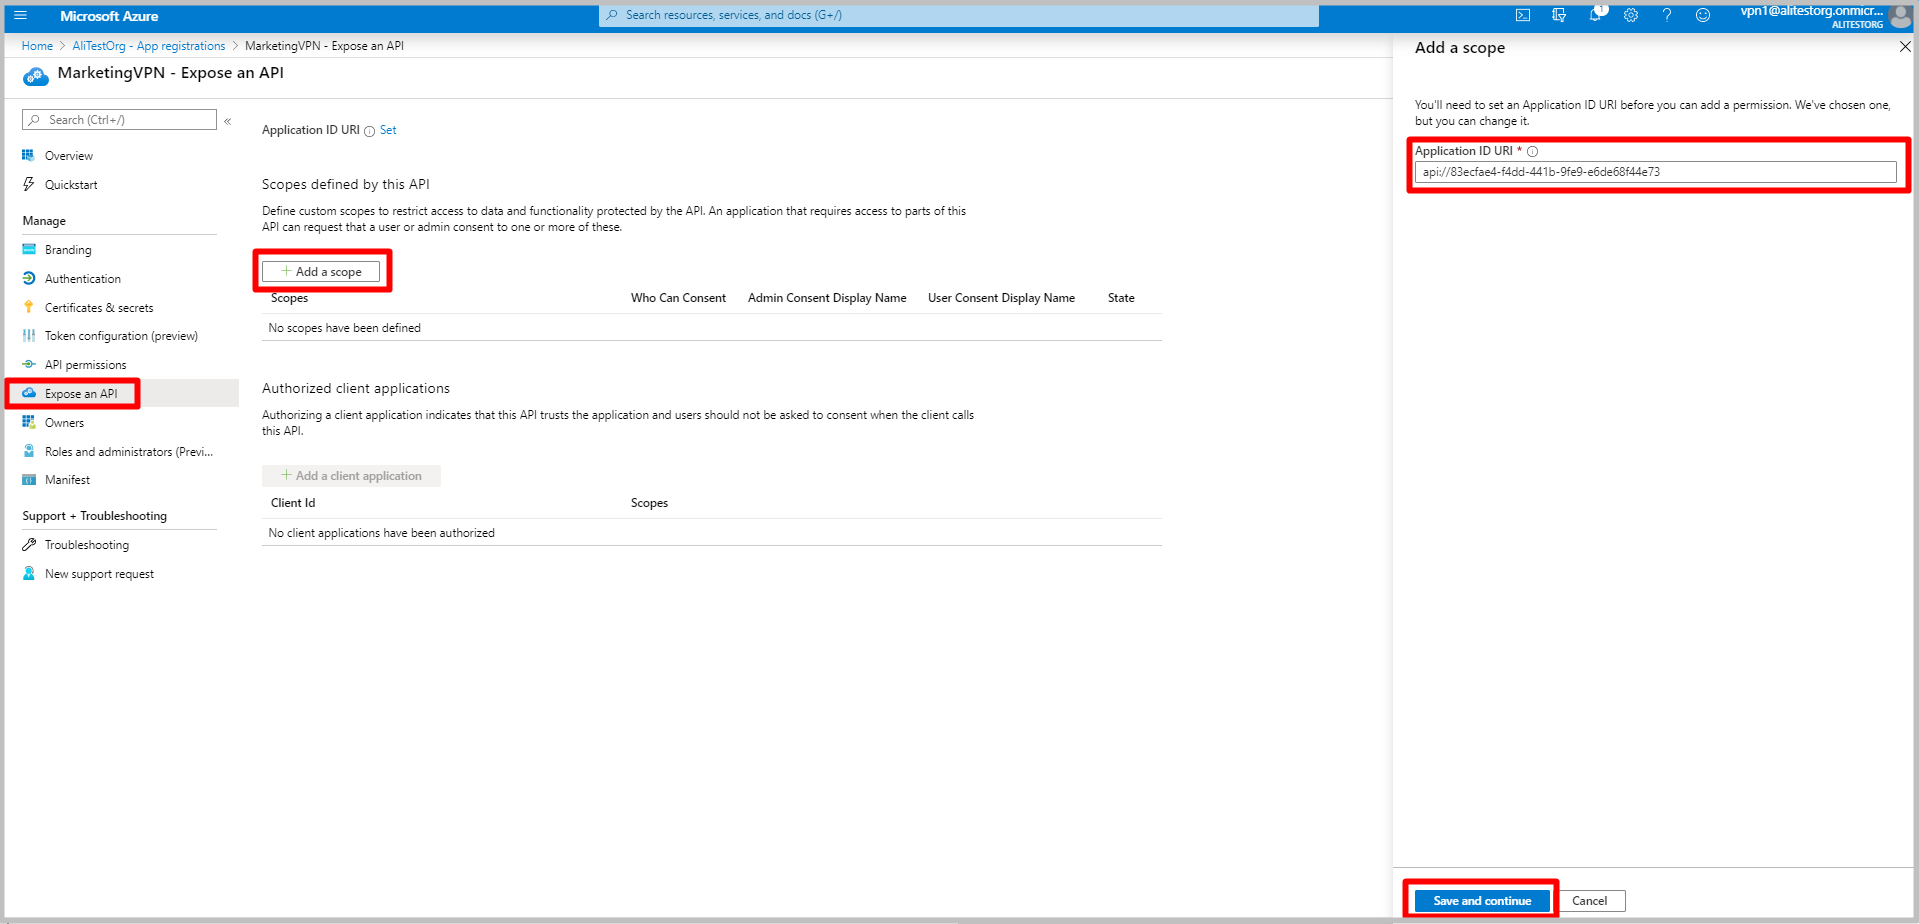Go to Home breadcrumb
This screenshot has width=1919, height=924.
click(x=37, y=46)
